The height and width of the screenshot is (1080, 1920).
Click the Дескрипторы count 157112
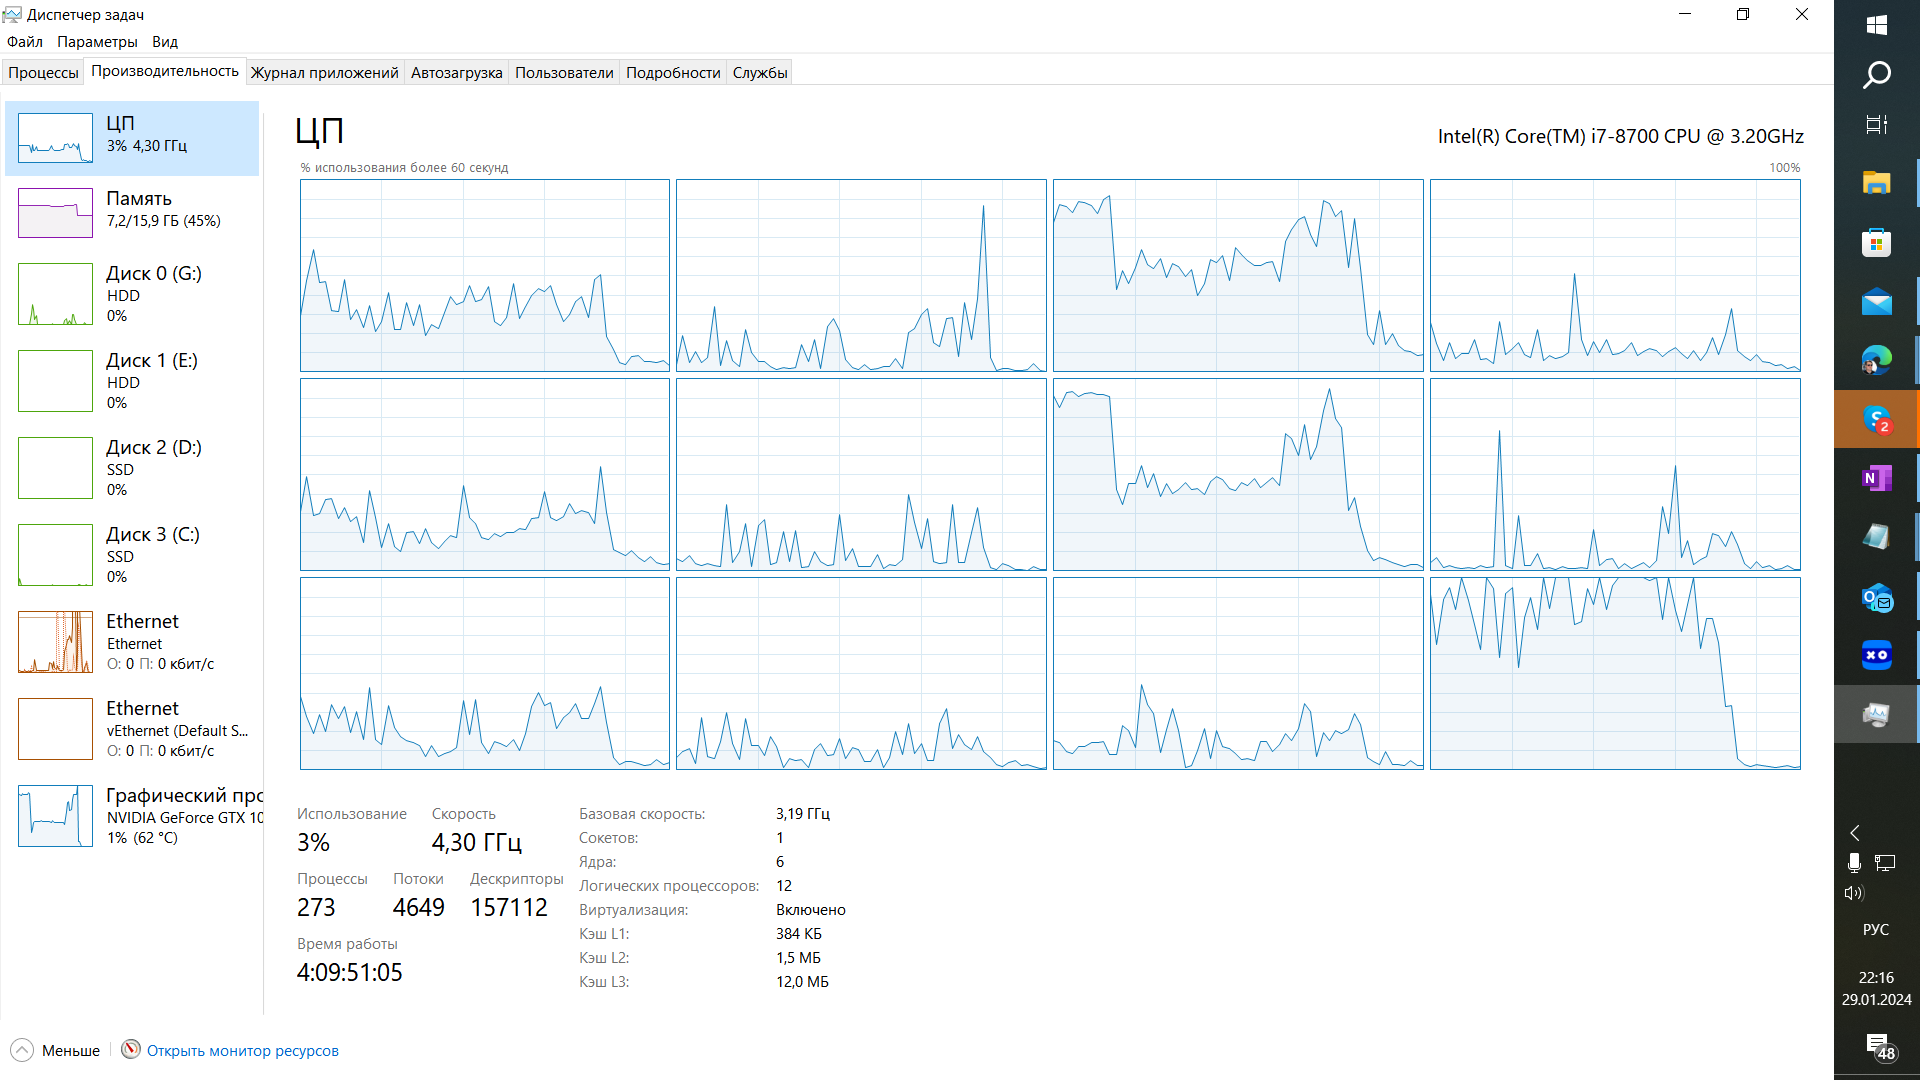click(509, 908)
